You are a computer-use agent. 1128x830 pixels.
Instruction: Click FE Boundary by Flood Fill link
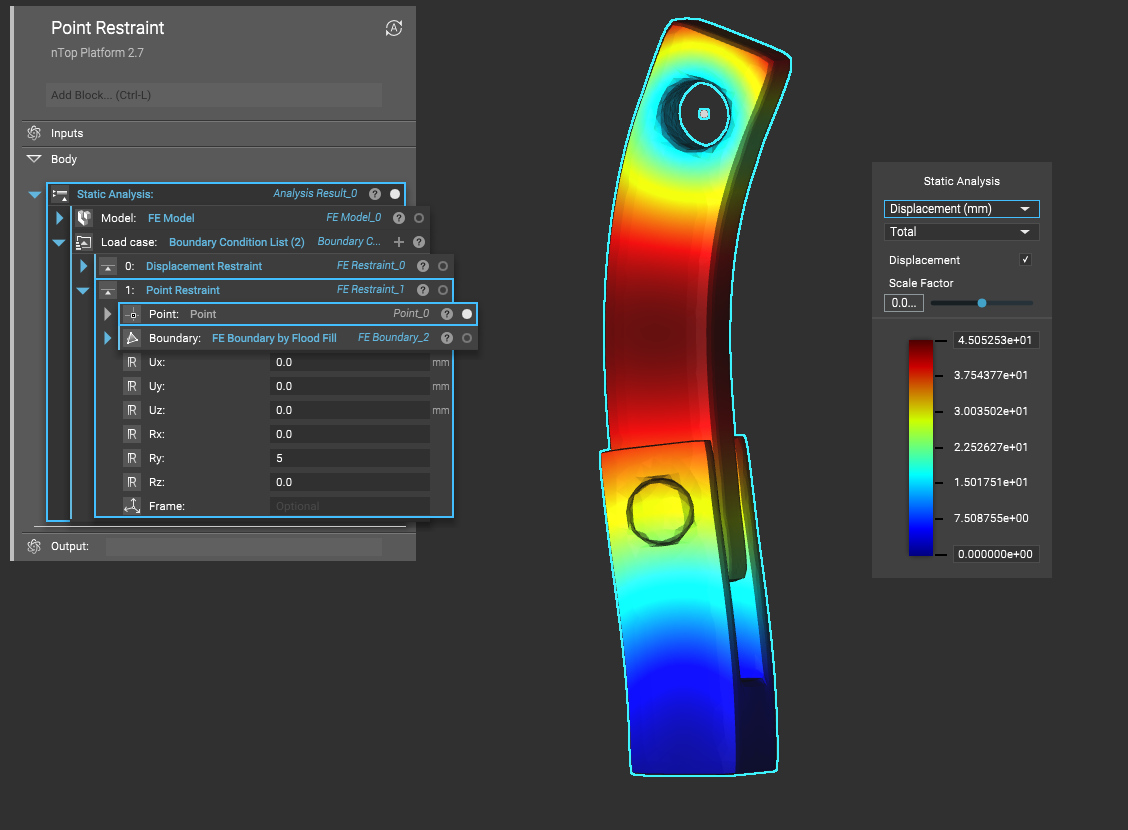point(274,338)
